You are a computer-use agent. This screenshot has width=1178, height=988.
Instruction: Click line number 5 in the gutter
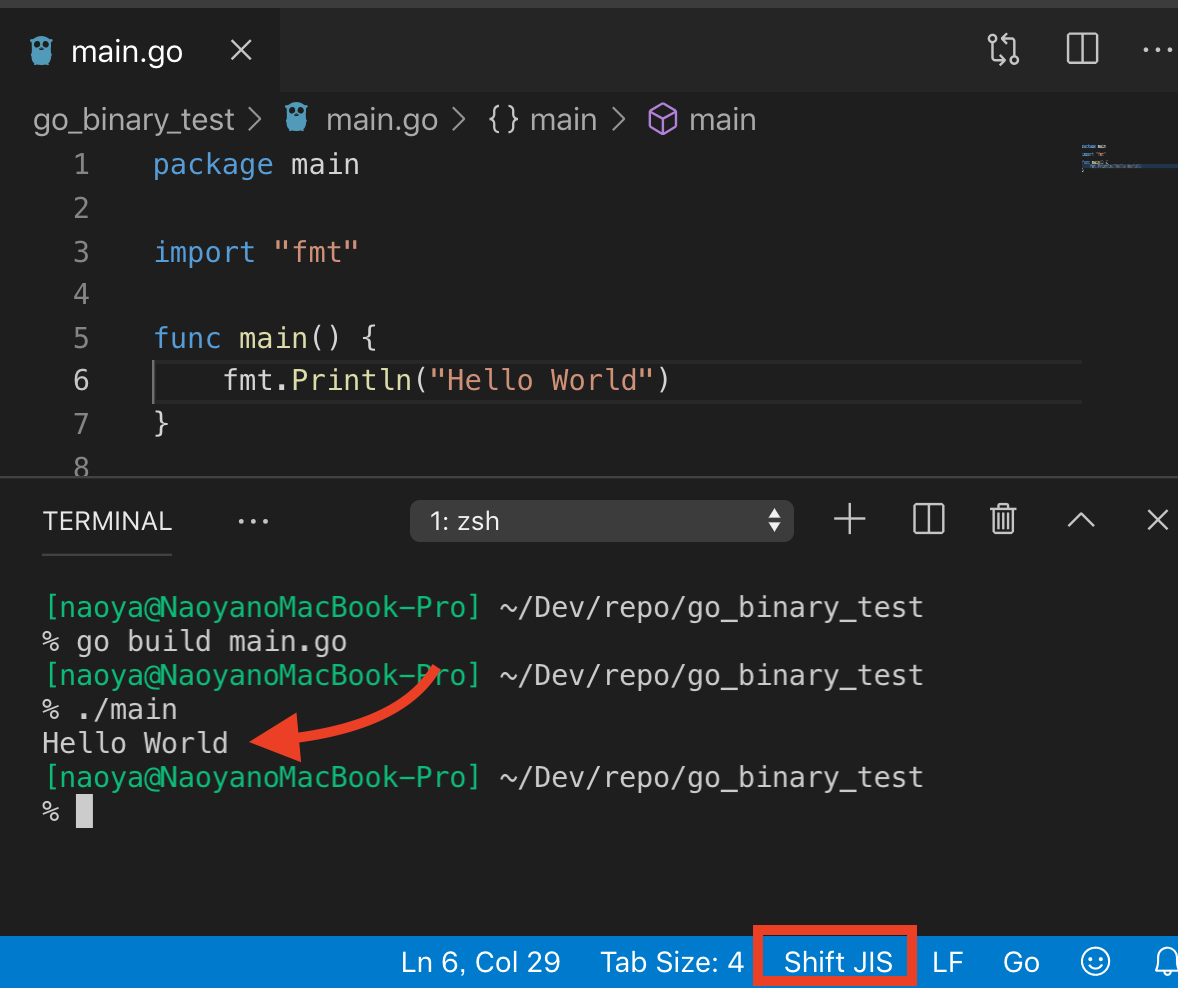tap(82, 338)
